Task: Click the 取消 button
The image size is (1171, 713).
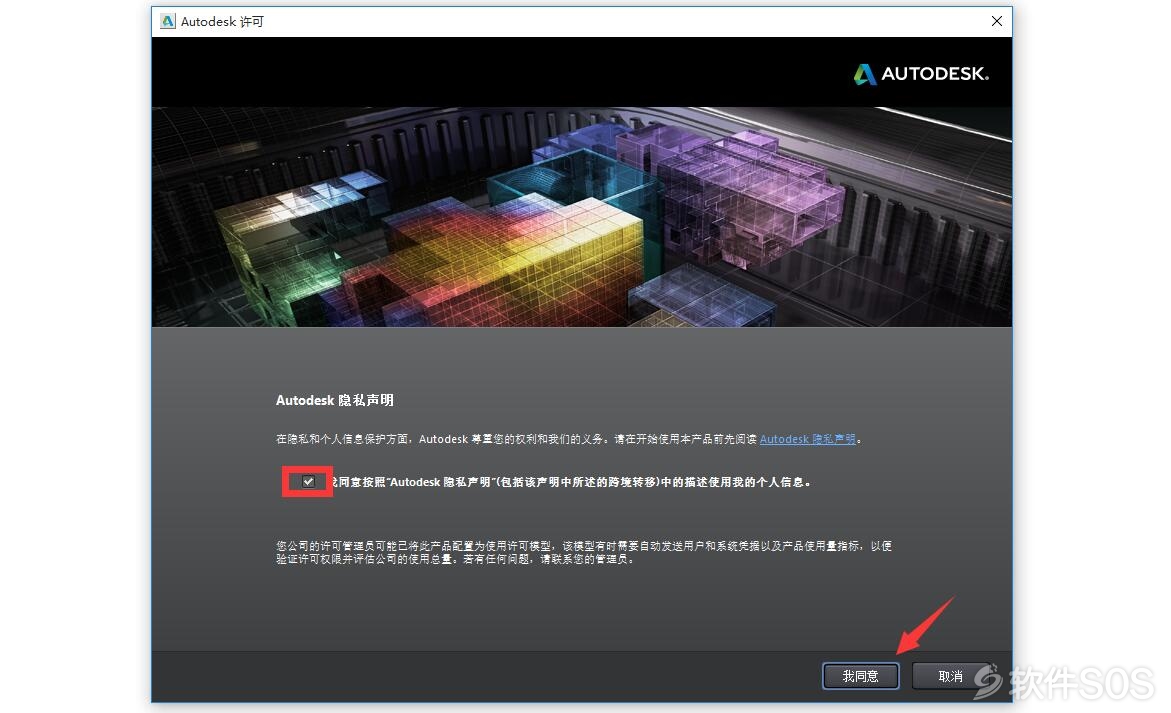Action: (950, 676)
